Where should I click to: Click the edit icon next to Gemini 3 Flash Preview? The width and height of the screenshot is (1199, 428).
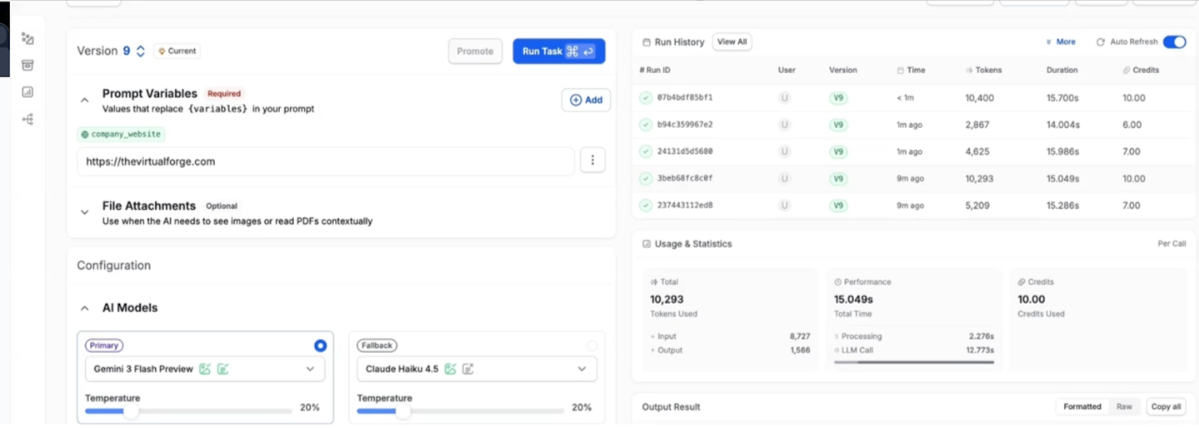(x=223, y=369)
